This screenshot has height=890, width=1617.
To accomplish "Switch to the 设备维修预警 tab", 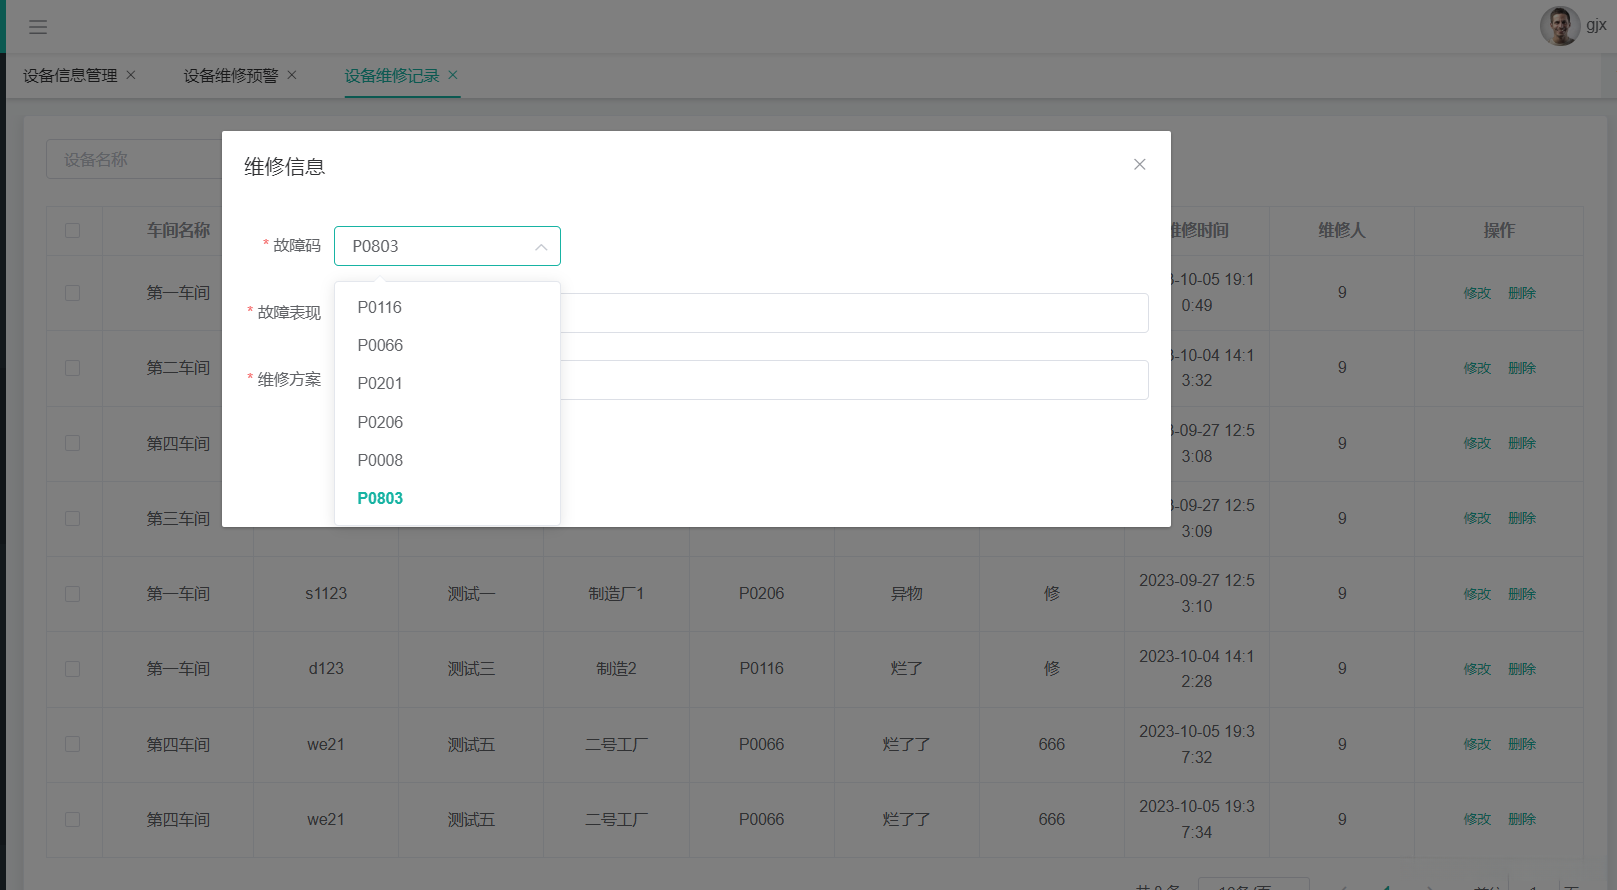I will pos(231,76).
